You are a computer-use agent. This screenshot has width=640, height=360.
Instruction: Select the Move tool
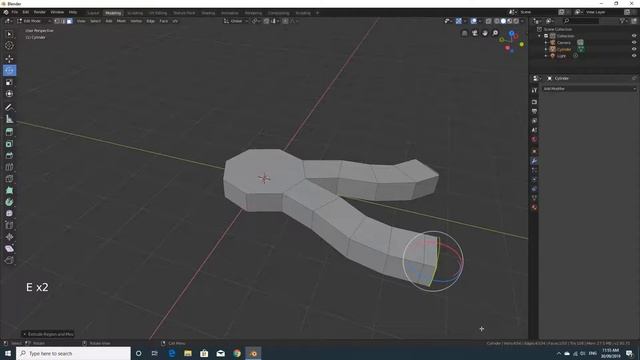9,59
